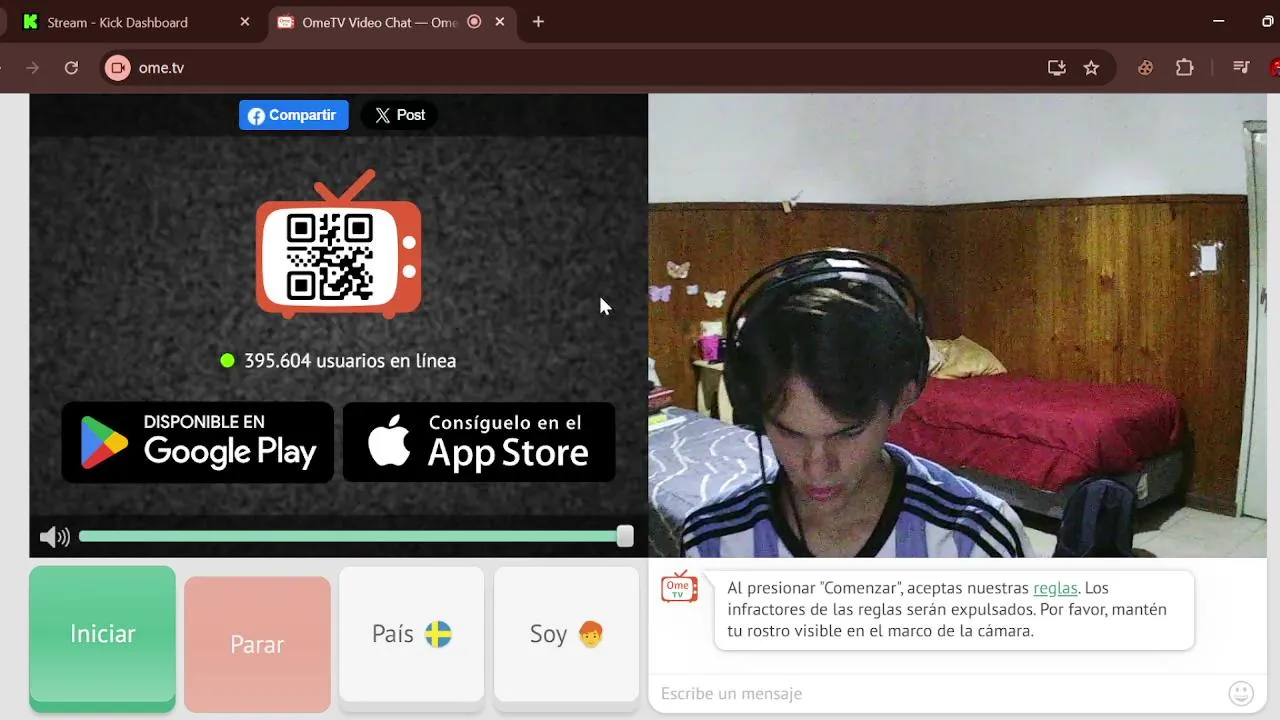Close the Kick Dashboard tab

245,22
